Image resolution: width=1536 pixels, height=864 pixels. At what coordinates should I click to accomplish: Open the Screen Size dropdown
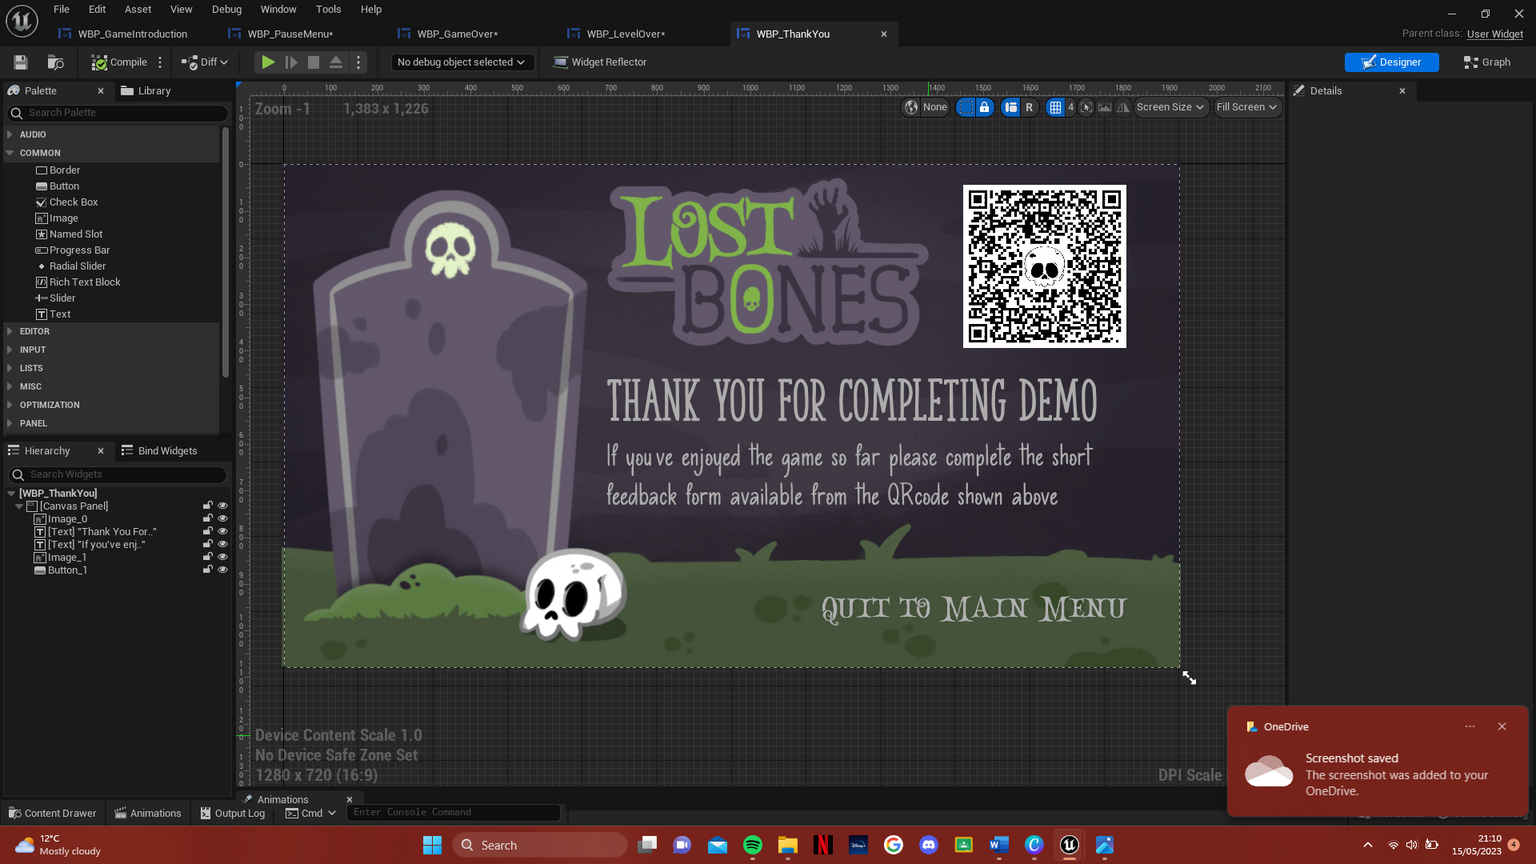click(x=1170, y=107)
